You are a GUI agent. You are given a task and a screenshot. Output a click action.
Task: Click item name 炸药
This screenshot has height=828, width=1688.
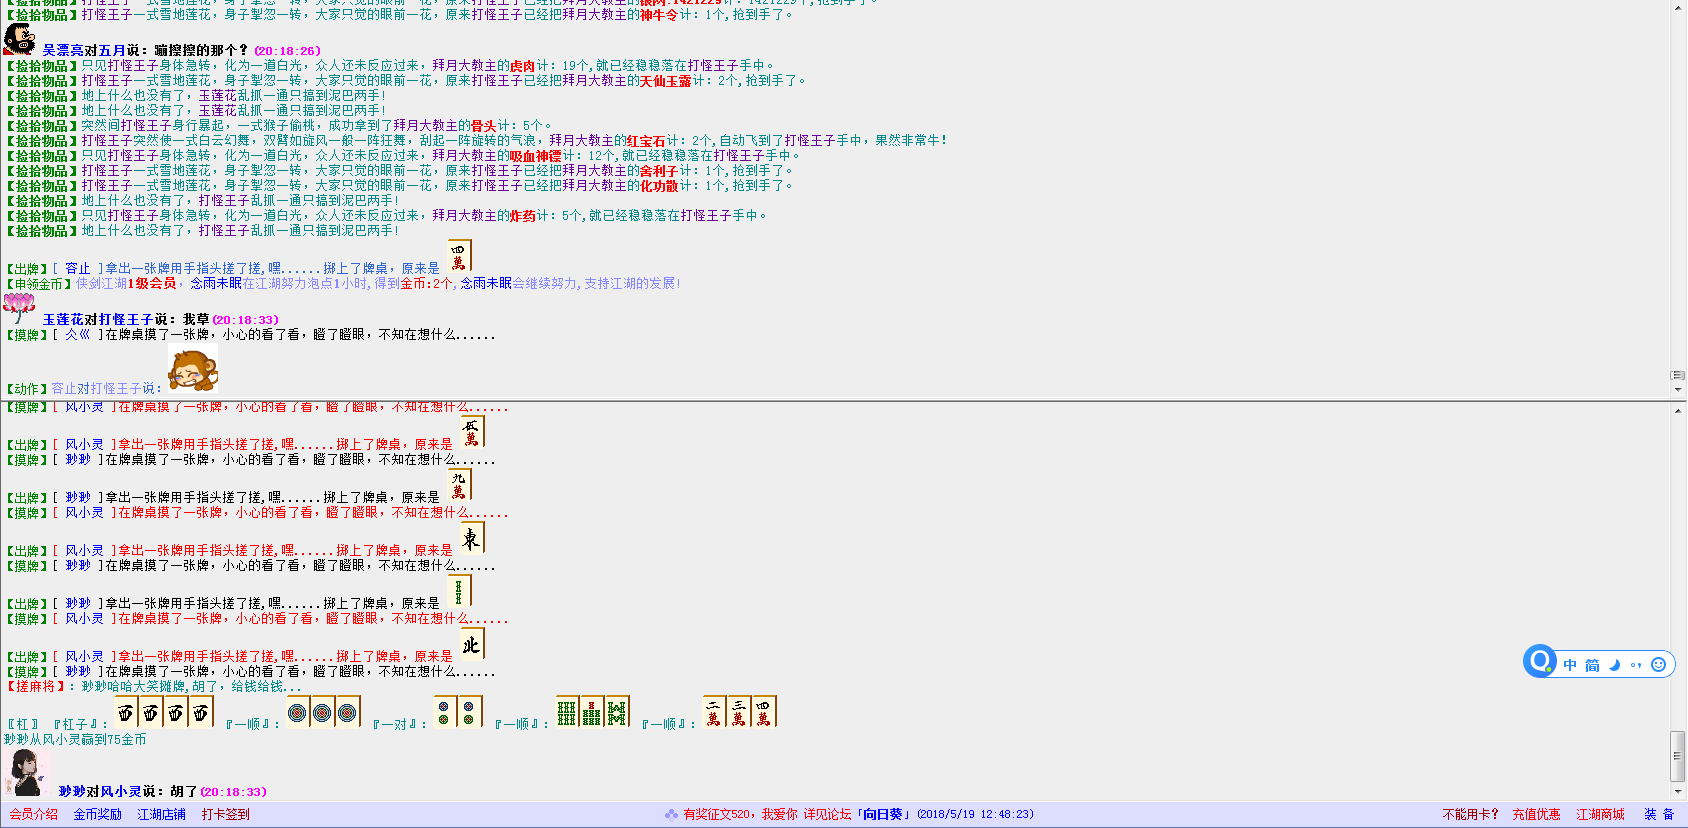[522, 216]
